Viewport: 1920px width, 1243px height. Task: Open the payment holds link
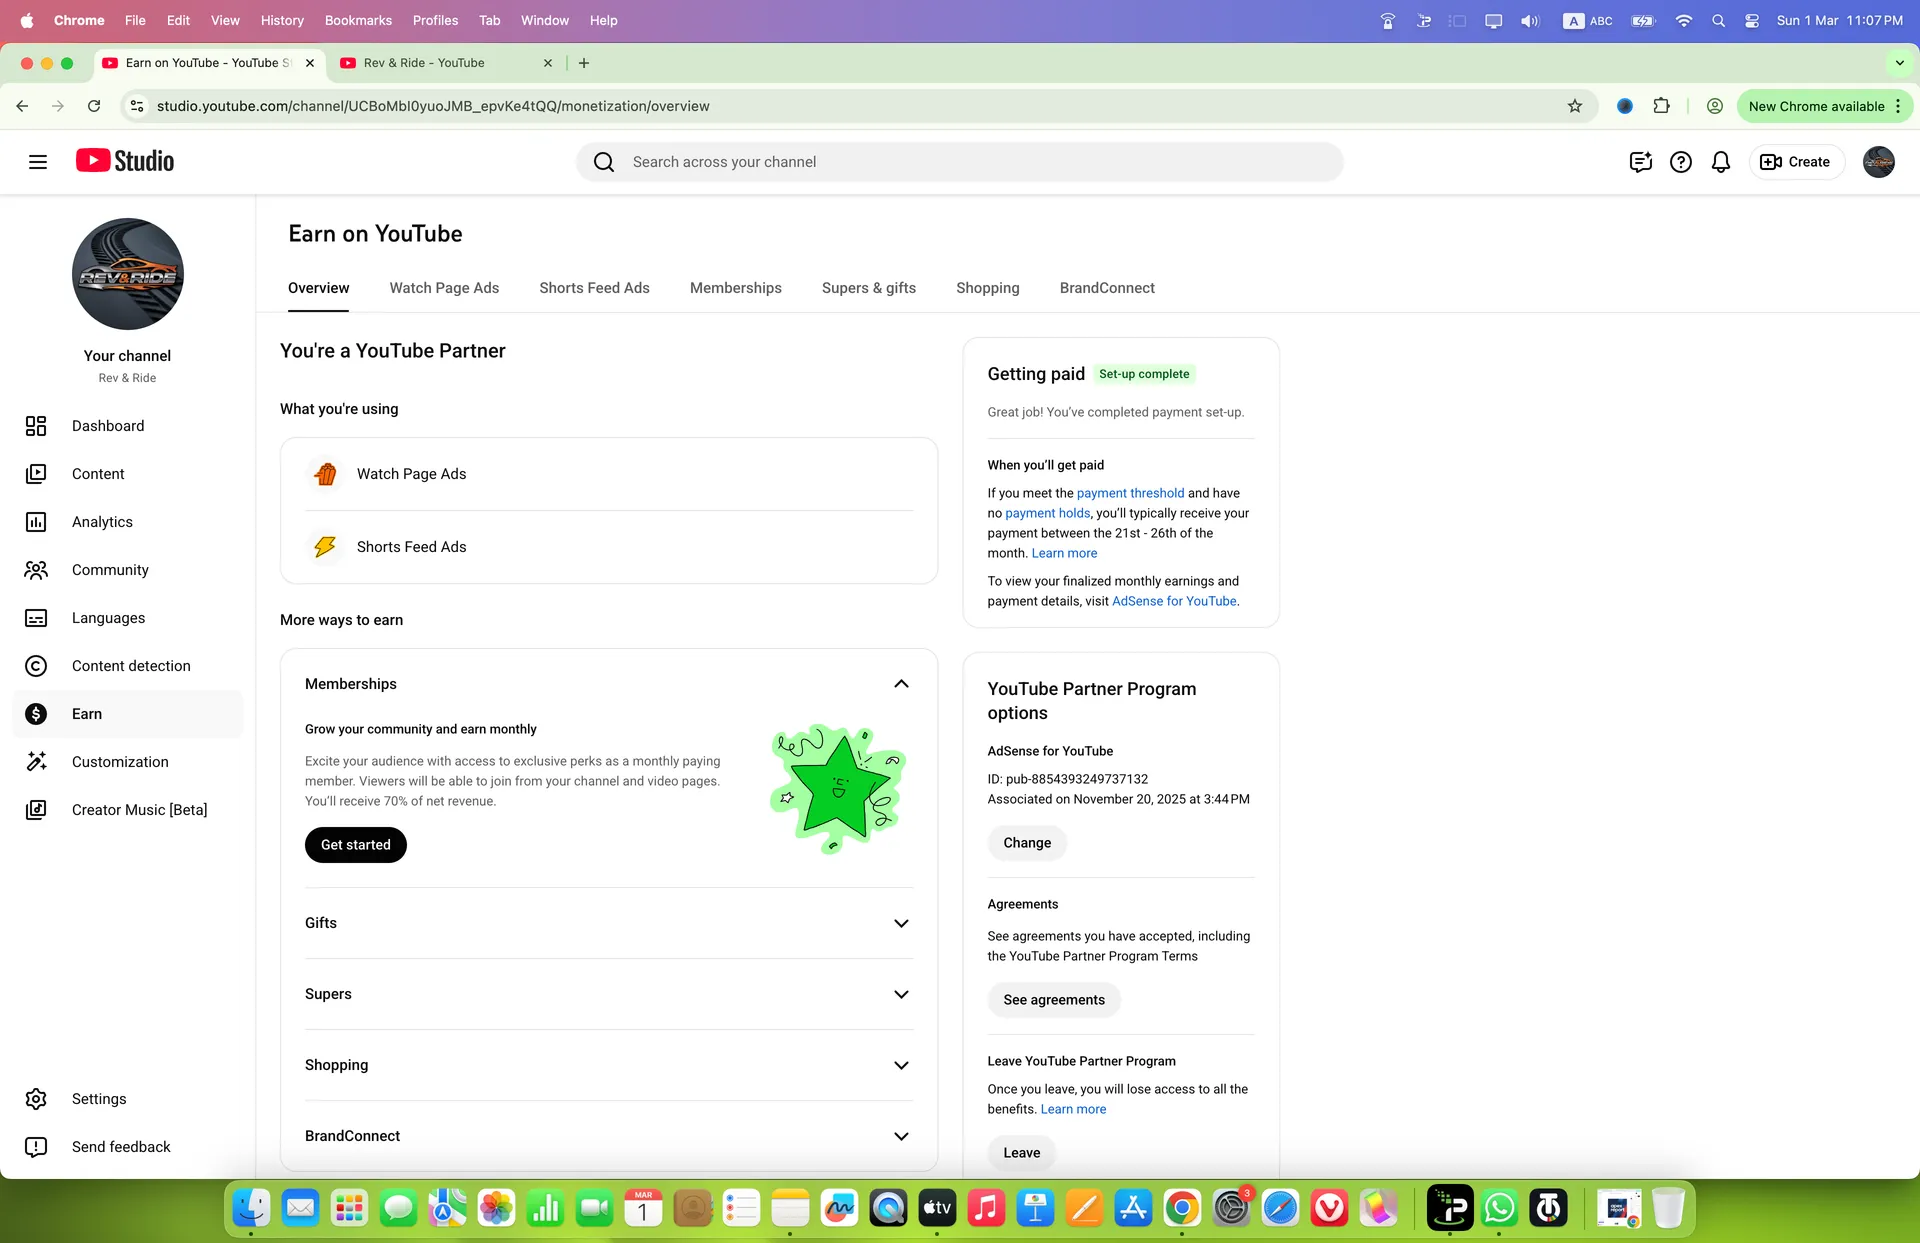[1047, 513]
